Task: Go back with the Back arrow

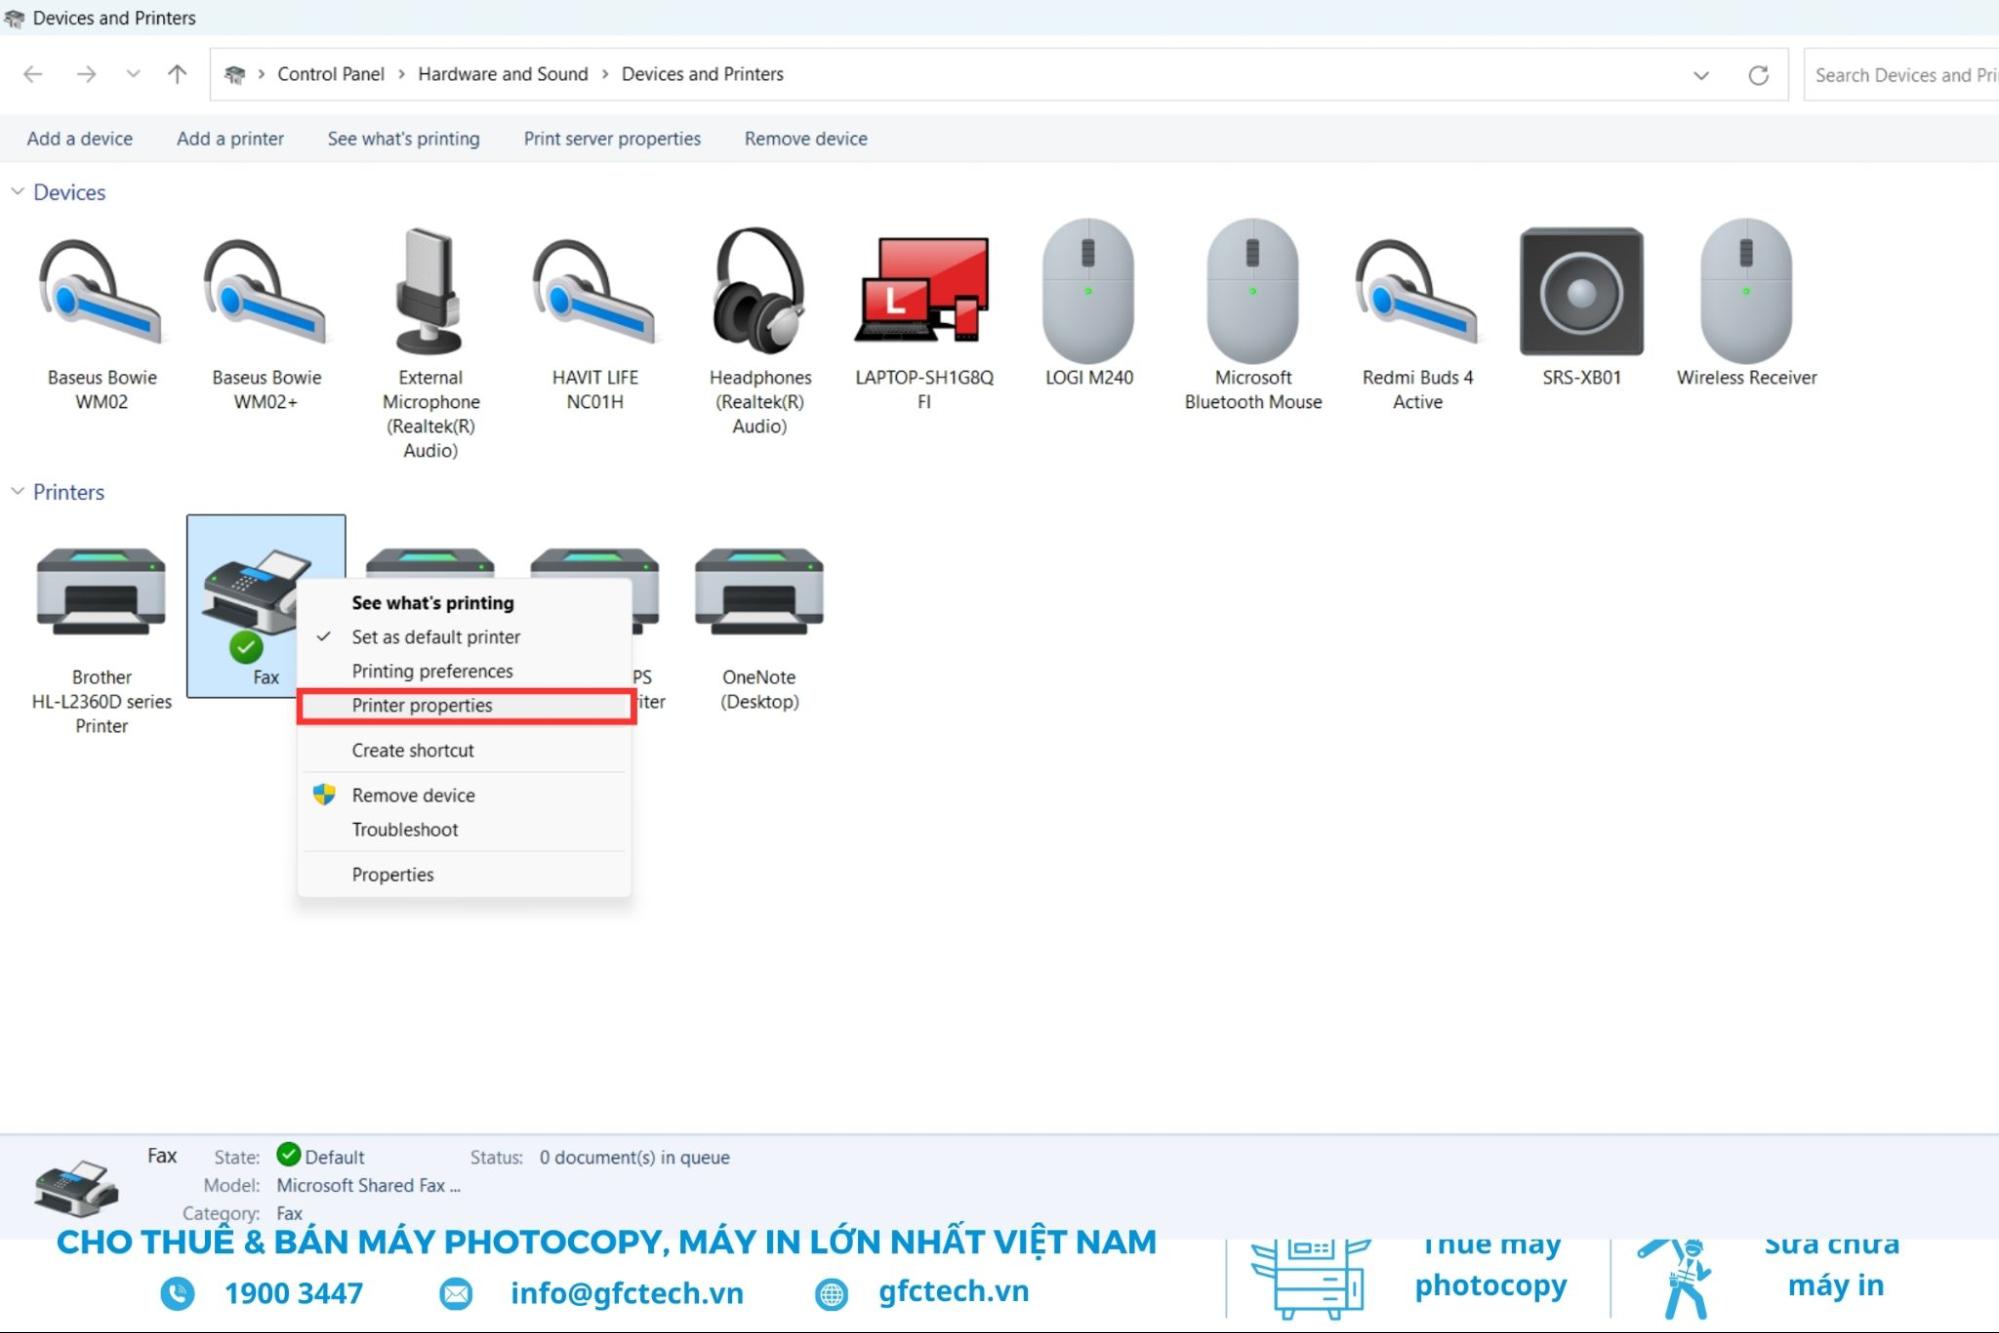Action: pos(33,74)
